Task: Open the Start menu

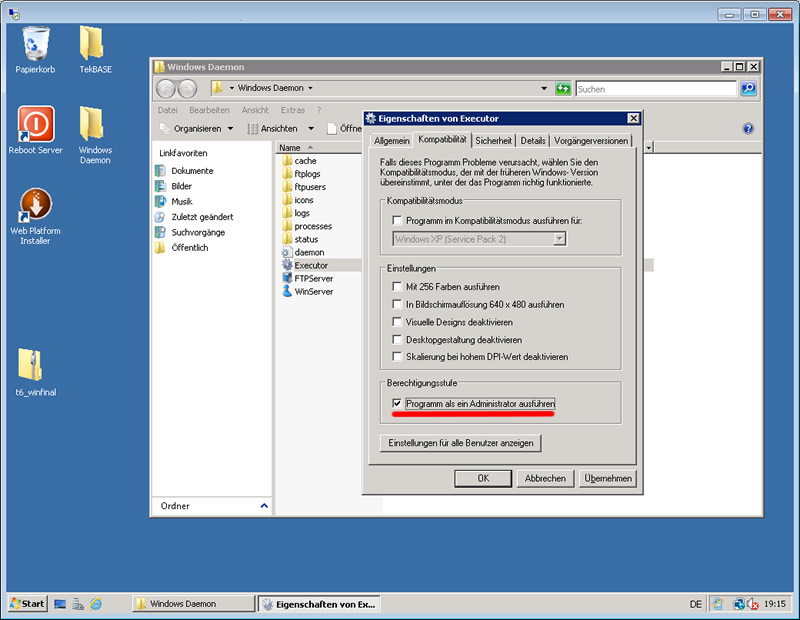Action: coord(28,604)
